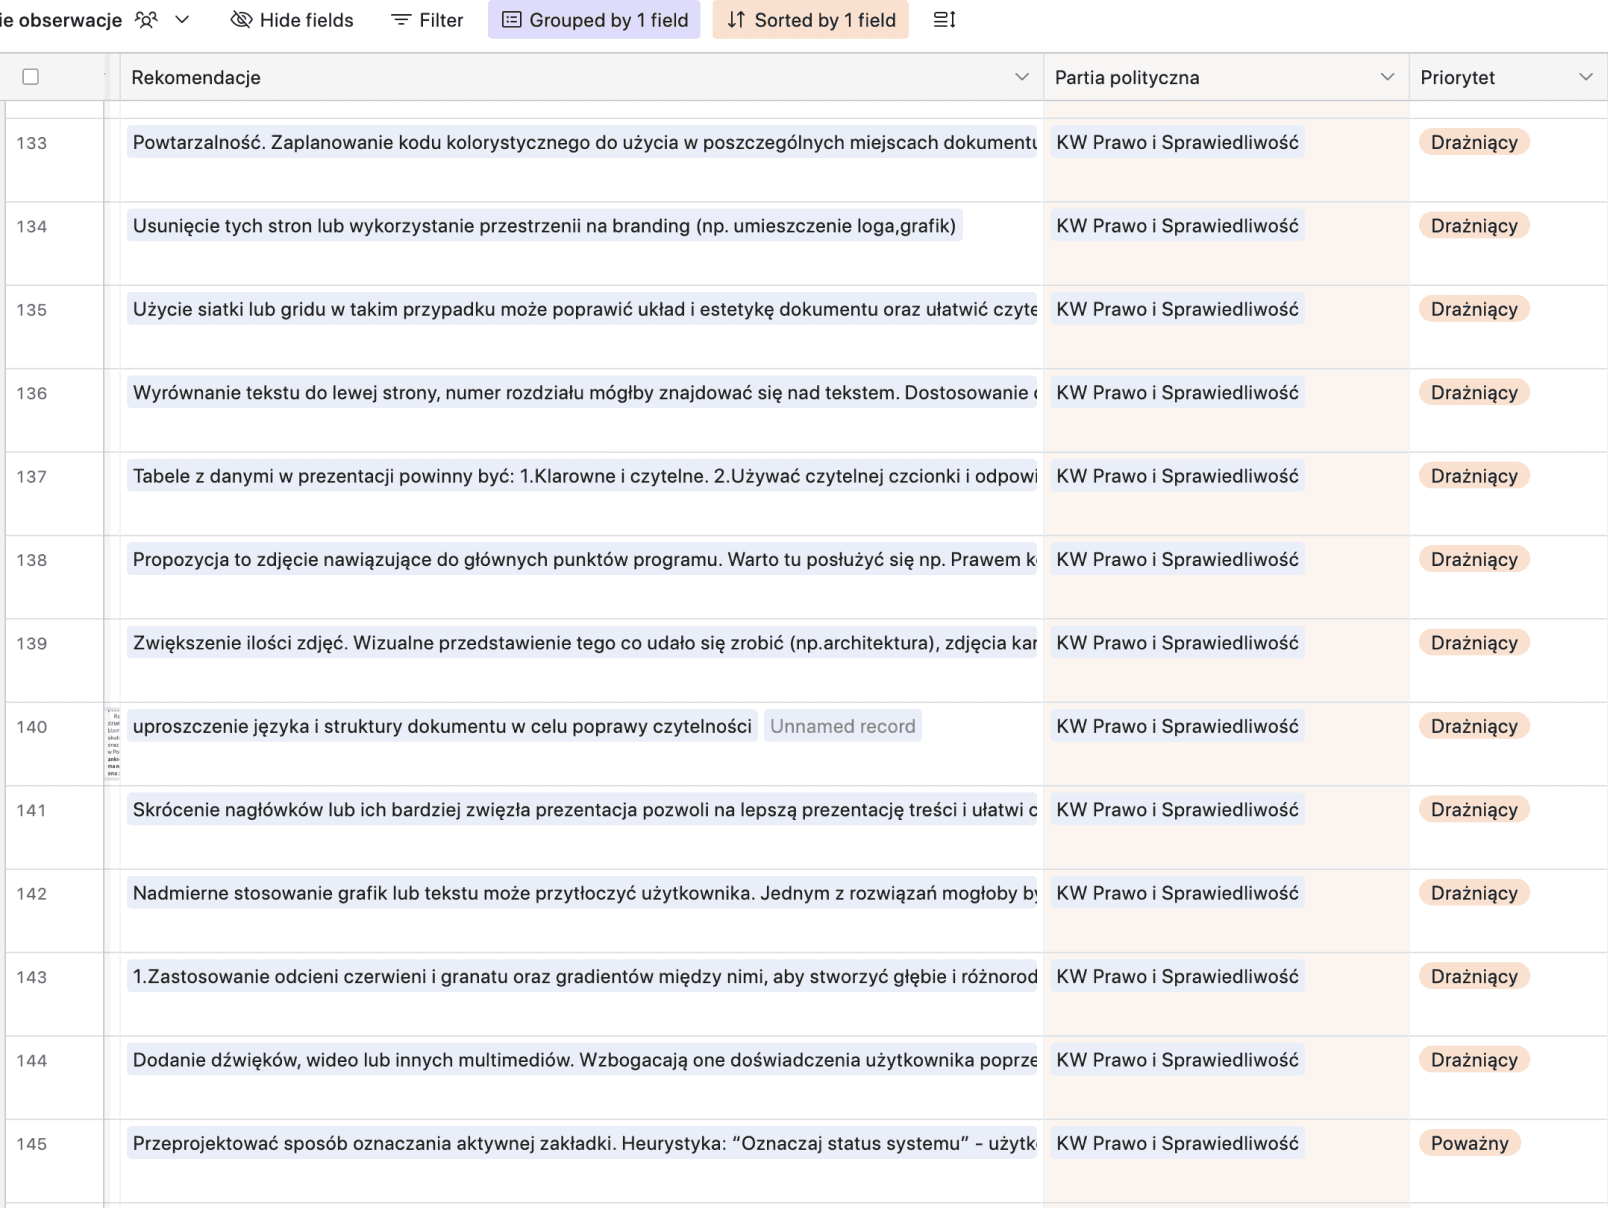Click the 'Powtarzalność. Zaplanowanie kodu' recommendation cell

click(x=582, y=142)
